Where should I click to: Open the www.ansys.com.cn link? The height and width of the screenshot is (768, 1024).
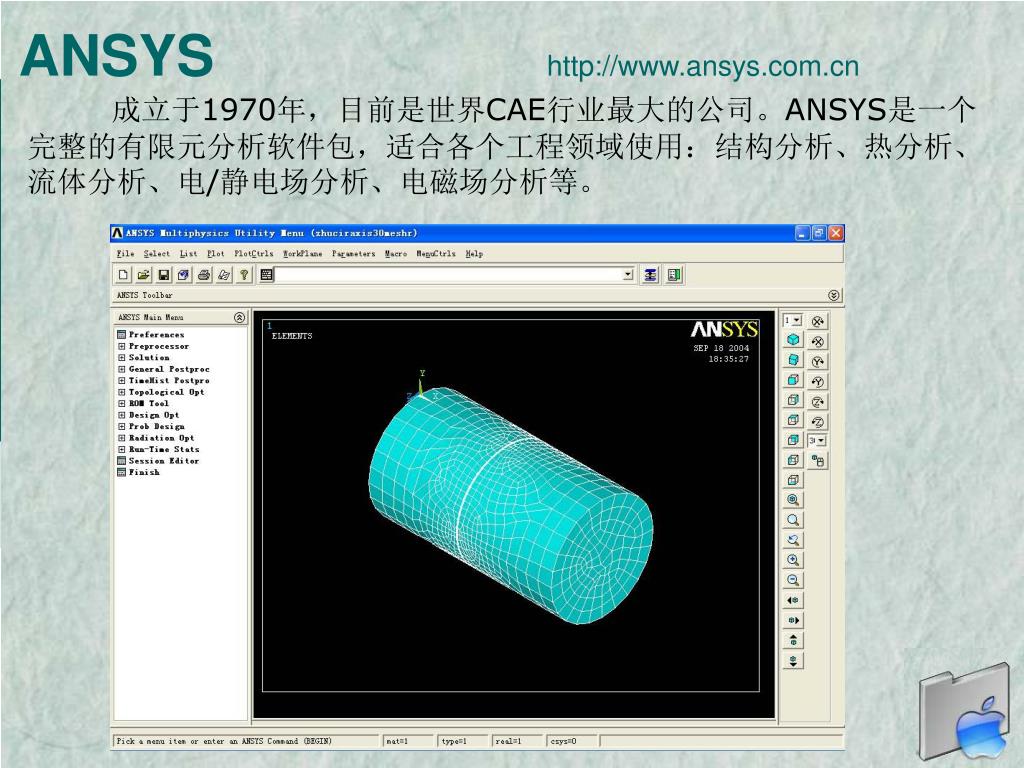[x=703, y=67]
